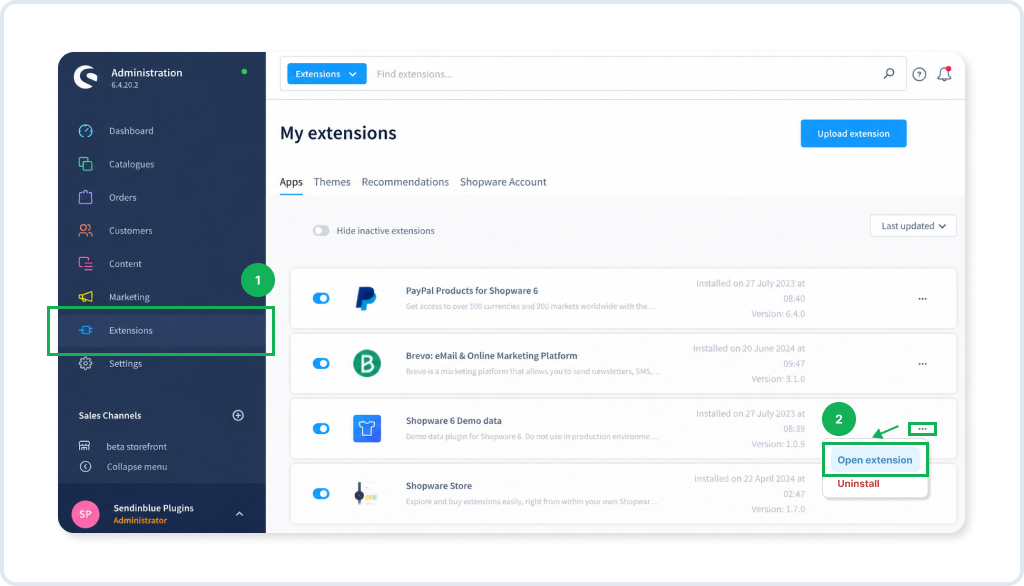Image resolution: width=1024 pixels, height=586 pixels.
Task: Click Brevo: eMail & Online Marketing Platform title
Action: click(x=491, y=356)
